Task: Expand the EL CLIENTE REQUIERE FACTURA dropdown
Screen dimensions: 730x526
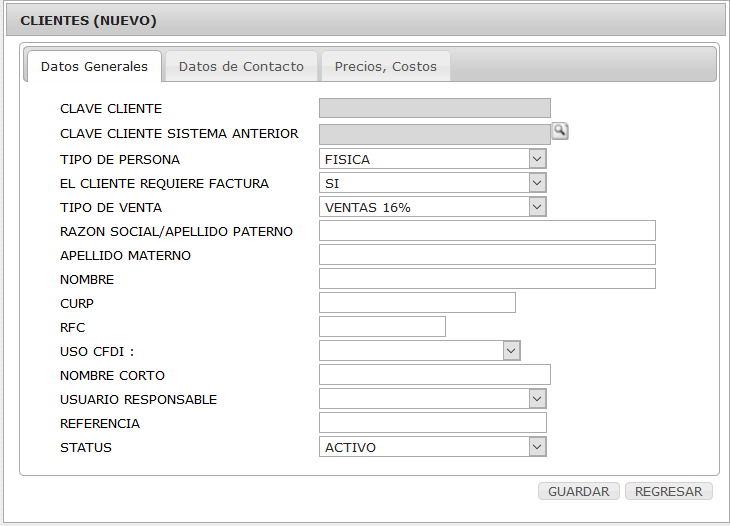Action: pos(433,183)
